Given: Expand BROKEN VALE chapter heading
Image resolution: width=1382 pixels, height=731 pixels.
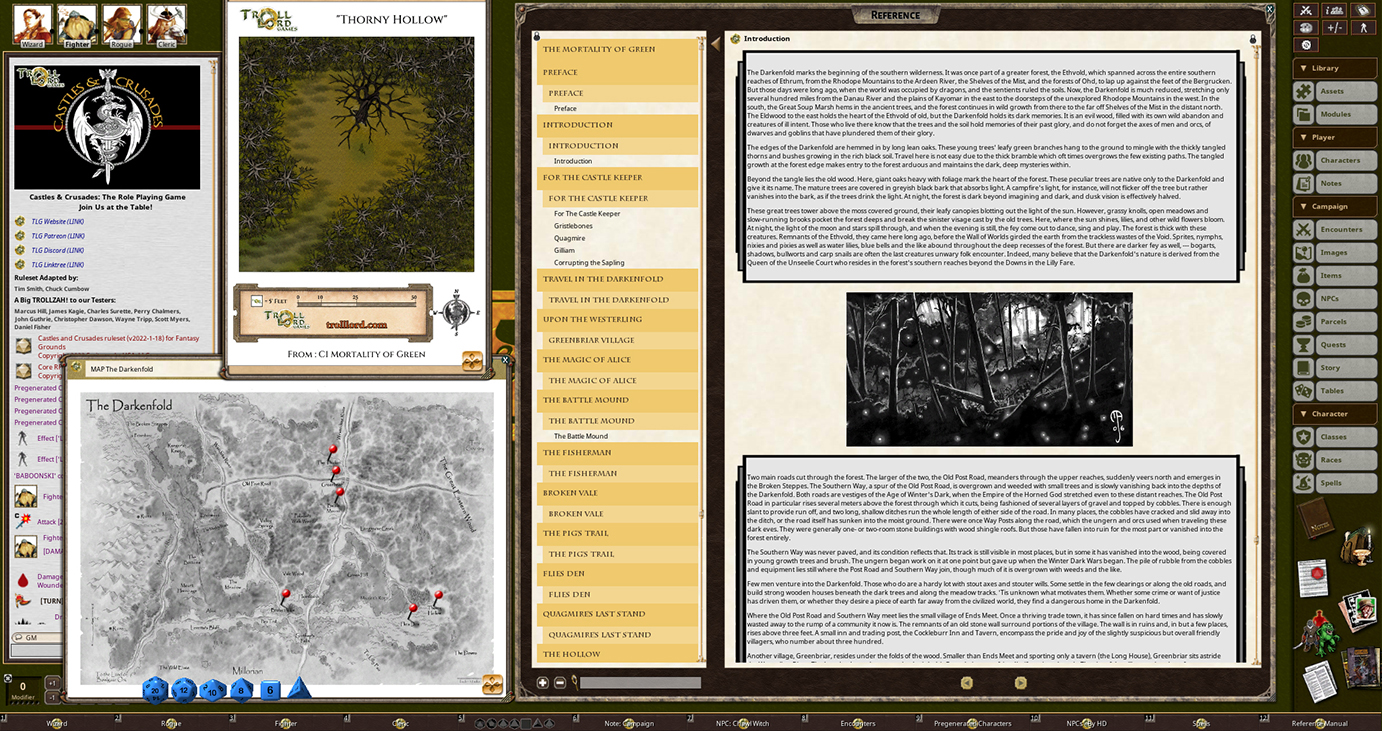Looking at the screenshot, I should tap(617, 493).
